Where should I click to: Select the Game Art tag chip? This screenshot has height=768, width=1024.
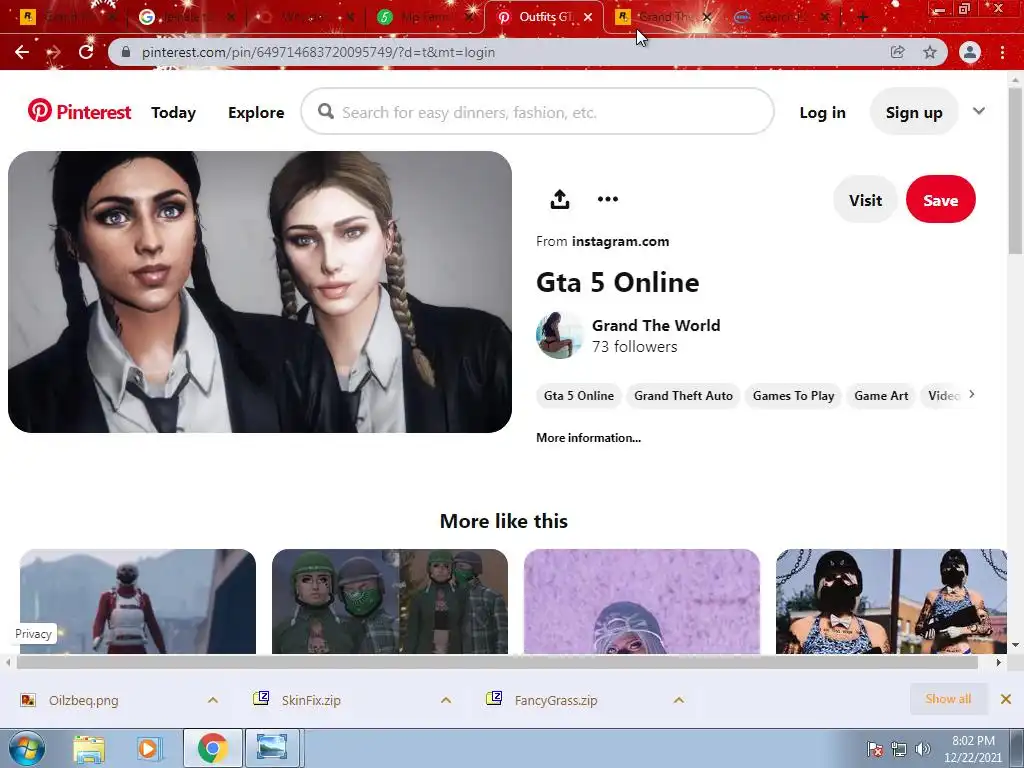click(x=881, y=396)
